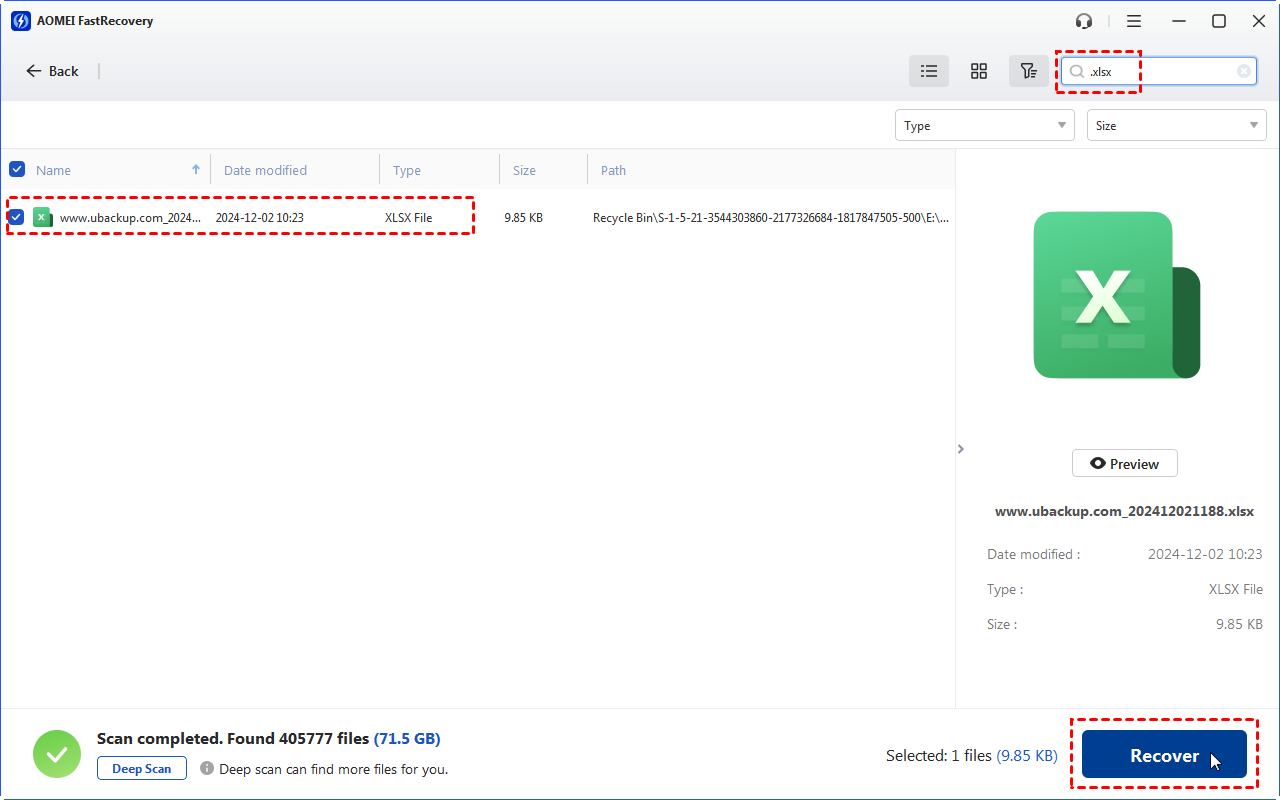Click the green scan completed checkmark

pyautogui.click(x=57, y=754)
